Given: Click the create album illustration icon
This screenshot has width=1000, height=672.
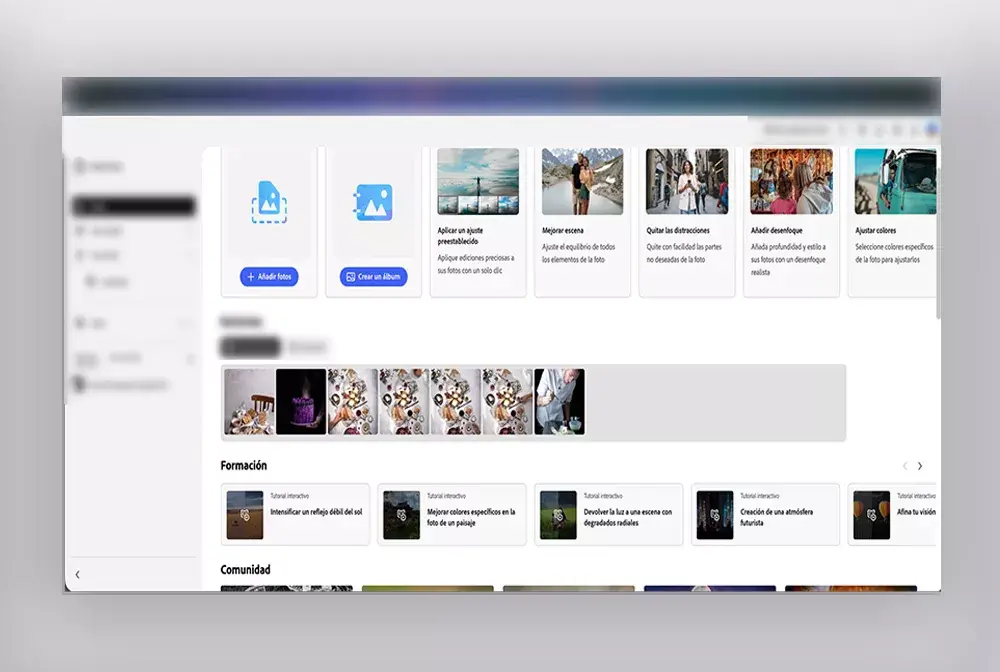Looking at the screenshot, I should (x=373, y=202).
